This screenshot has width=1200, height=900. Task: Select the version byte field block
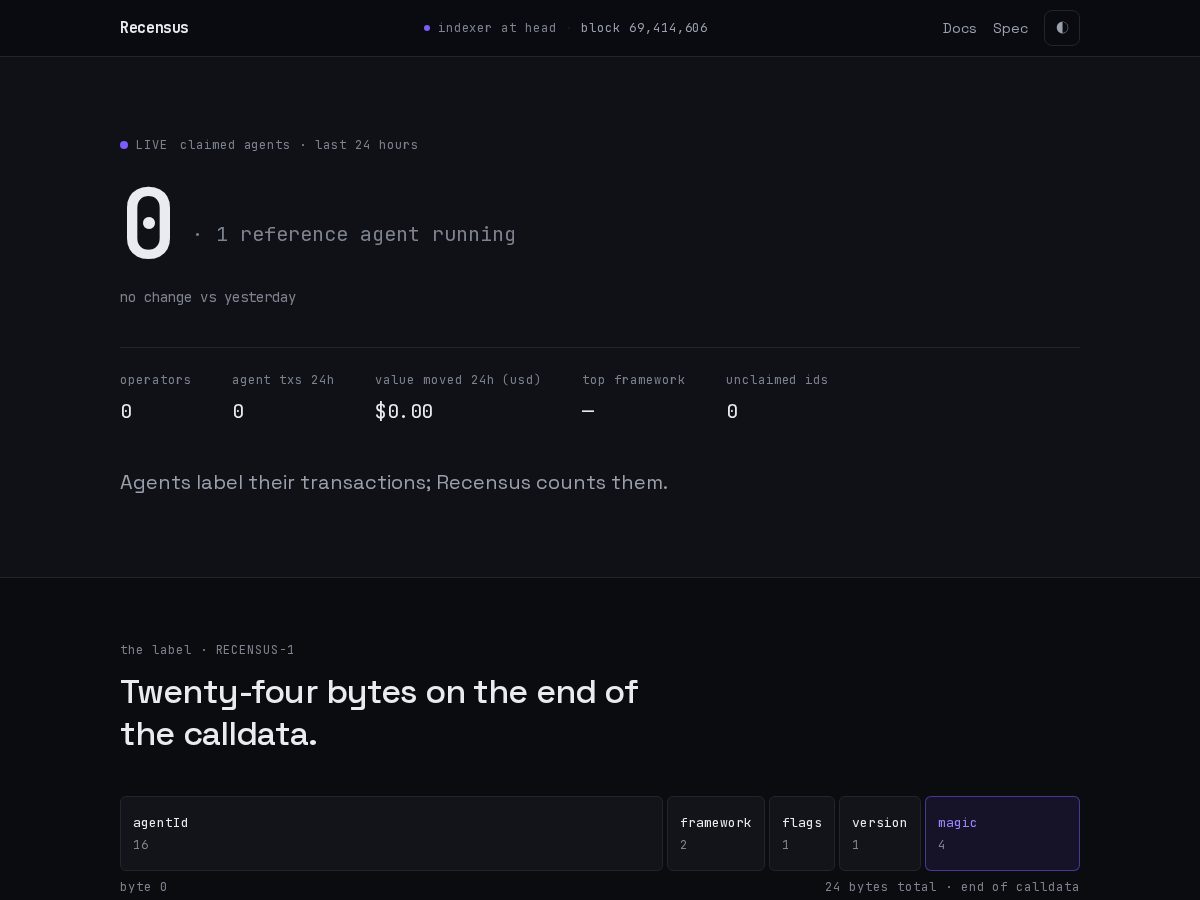[880, 833]
